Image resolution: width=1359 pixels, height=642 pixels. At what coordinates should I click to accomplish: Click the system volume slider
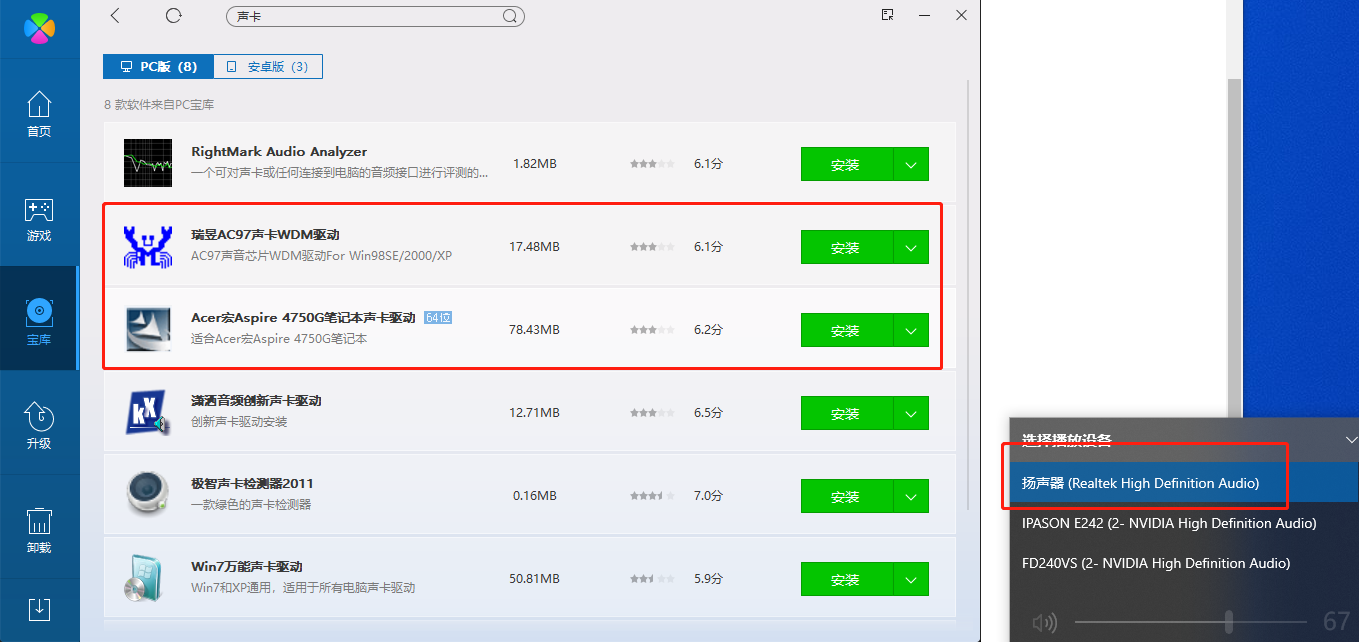tap(1190, 622)
